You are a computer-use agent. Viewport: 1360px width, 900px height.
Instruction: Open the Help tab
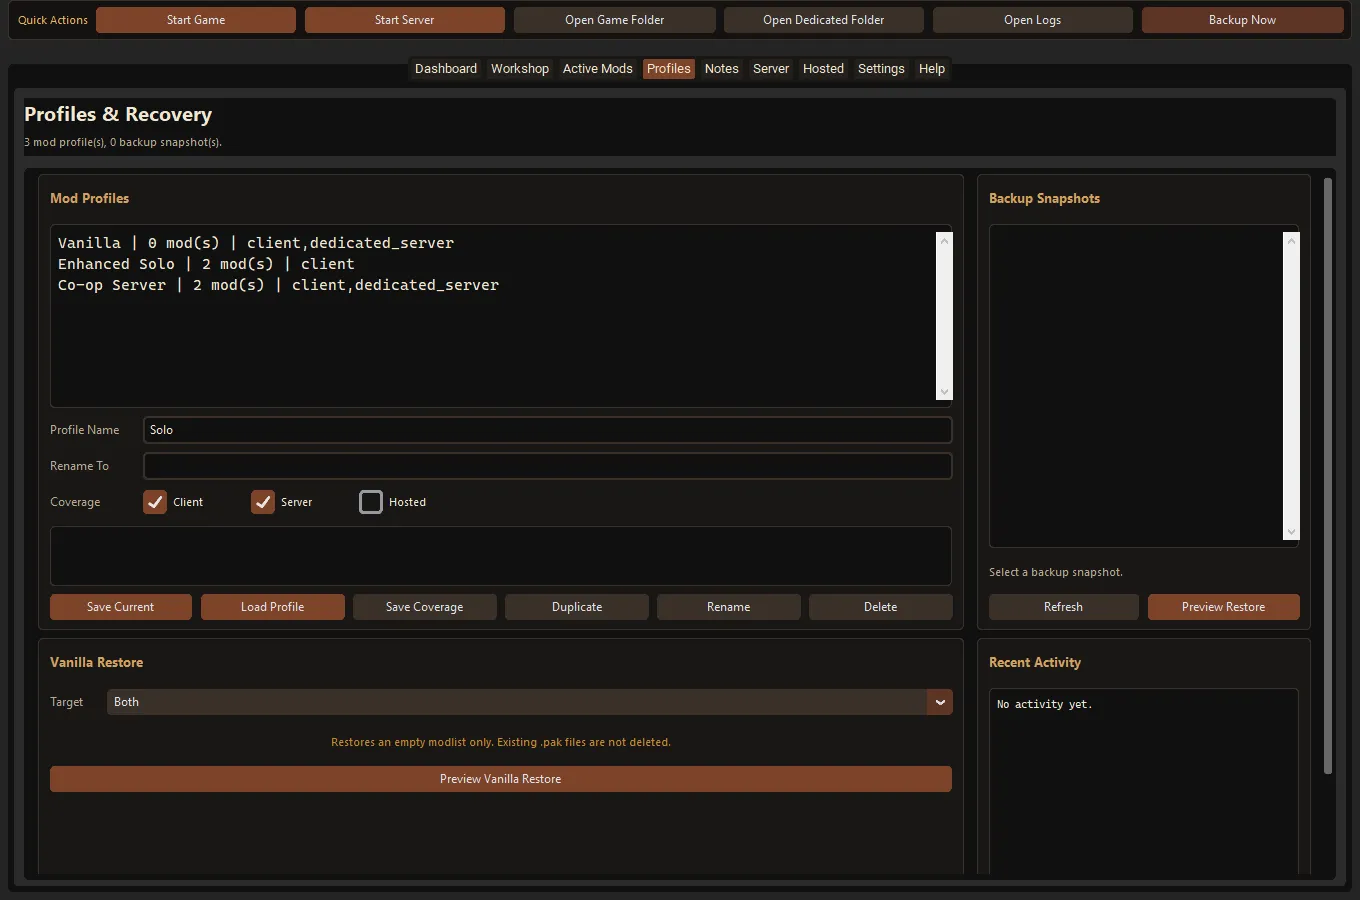click(x=932, y=69)
